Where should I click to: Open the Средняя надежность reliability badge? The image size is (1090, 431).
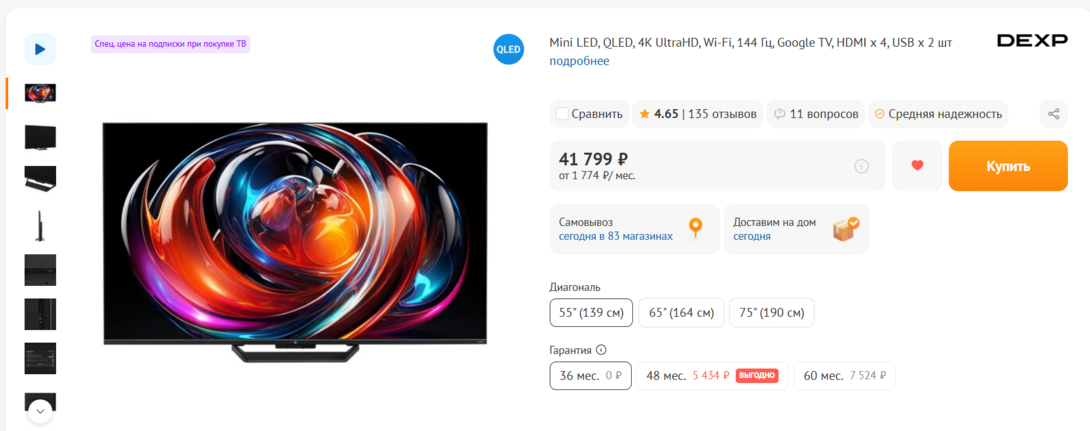coord(938,114)
